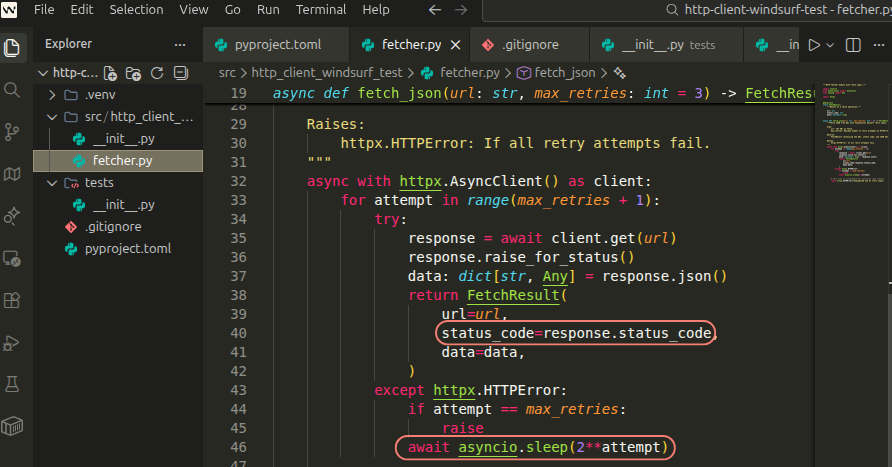The width and height of the screenshot is (892, 467).
Task: Open the Edit menu
Action: [82, 10]
